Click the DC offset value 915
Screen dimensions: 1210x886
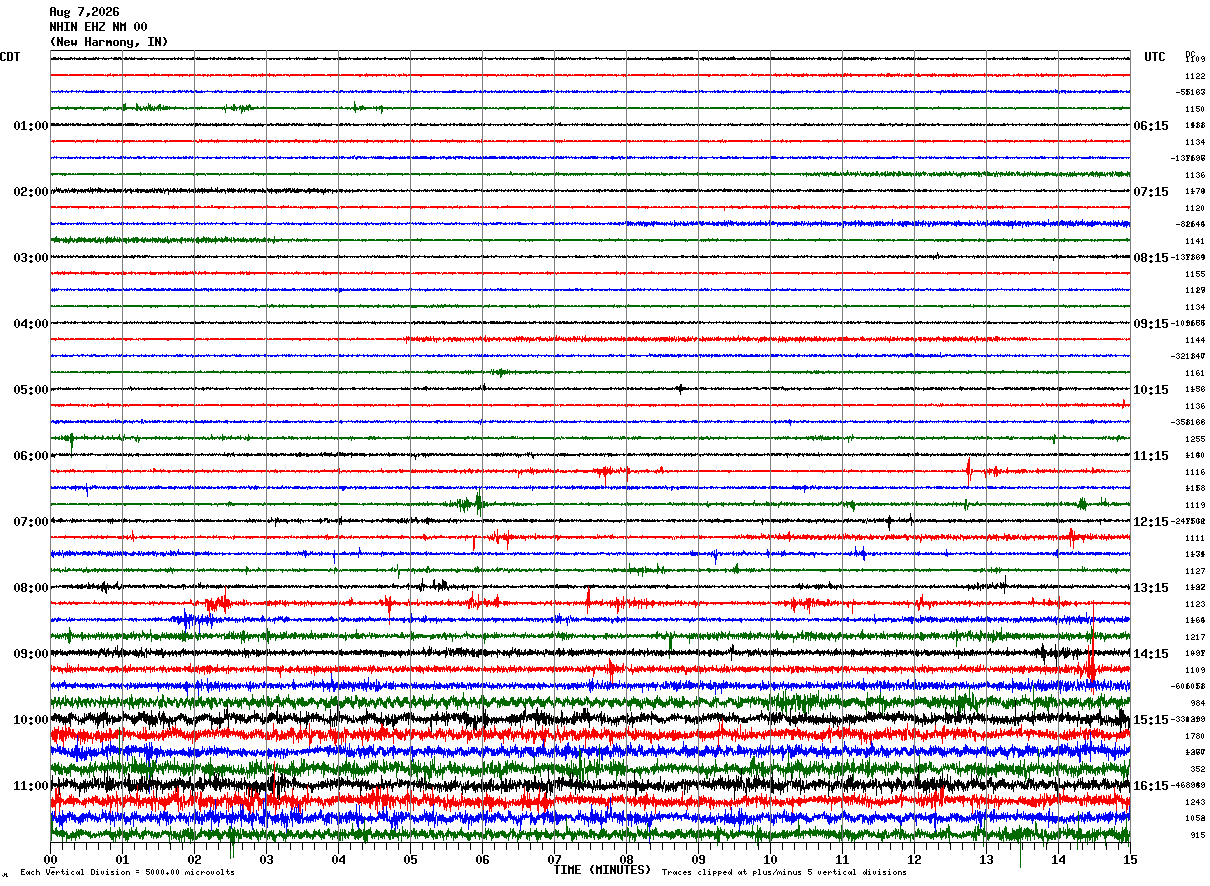(1197, 835)
